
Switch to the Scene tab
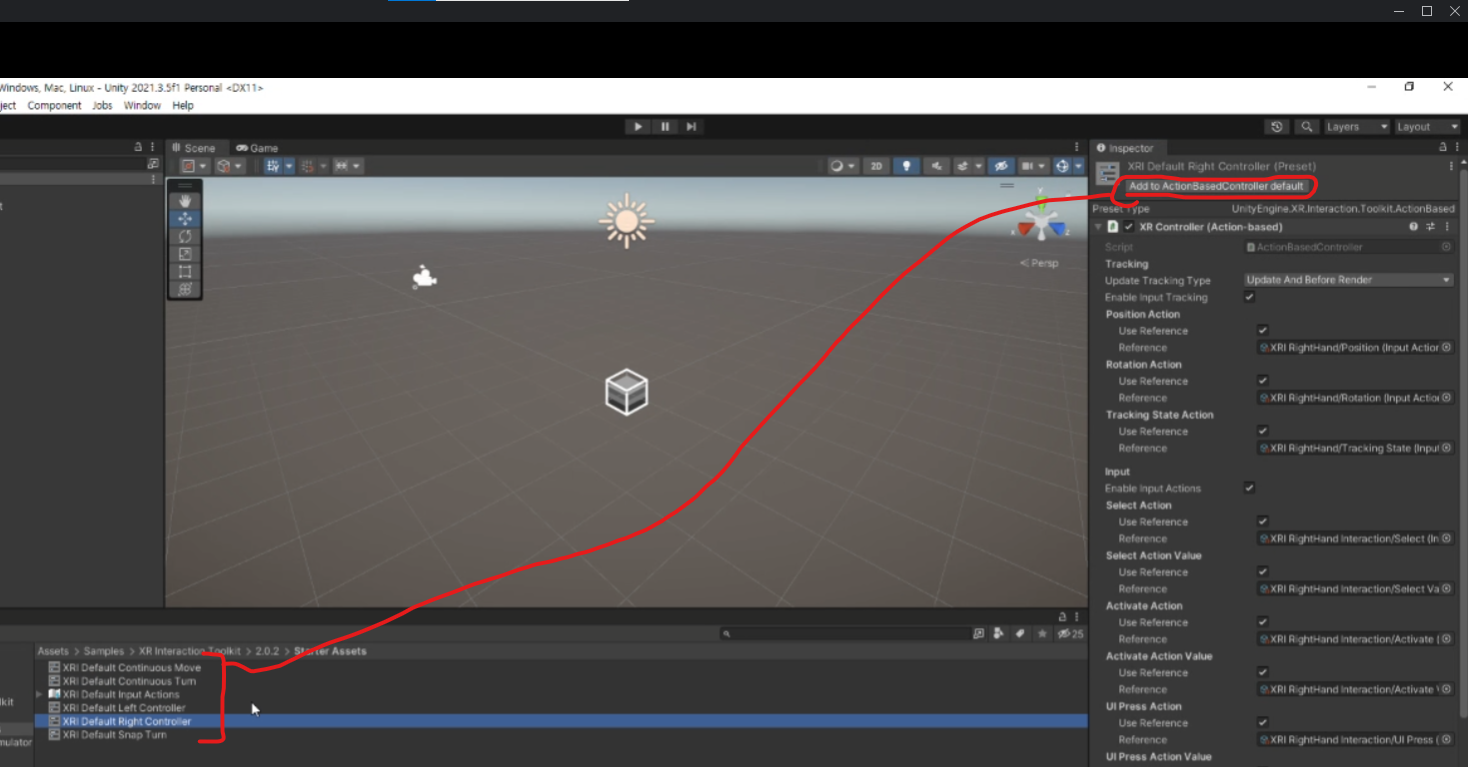(x=194, y=148)
